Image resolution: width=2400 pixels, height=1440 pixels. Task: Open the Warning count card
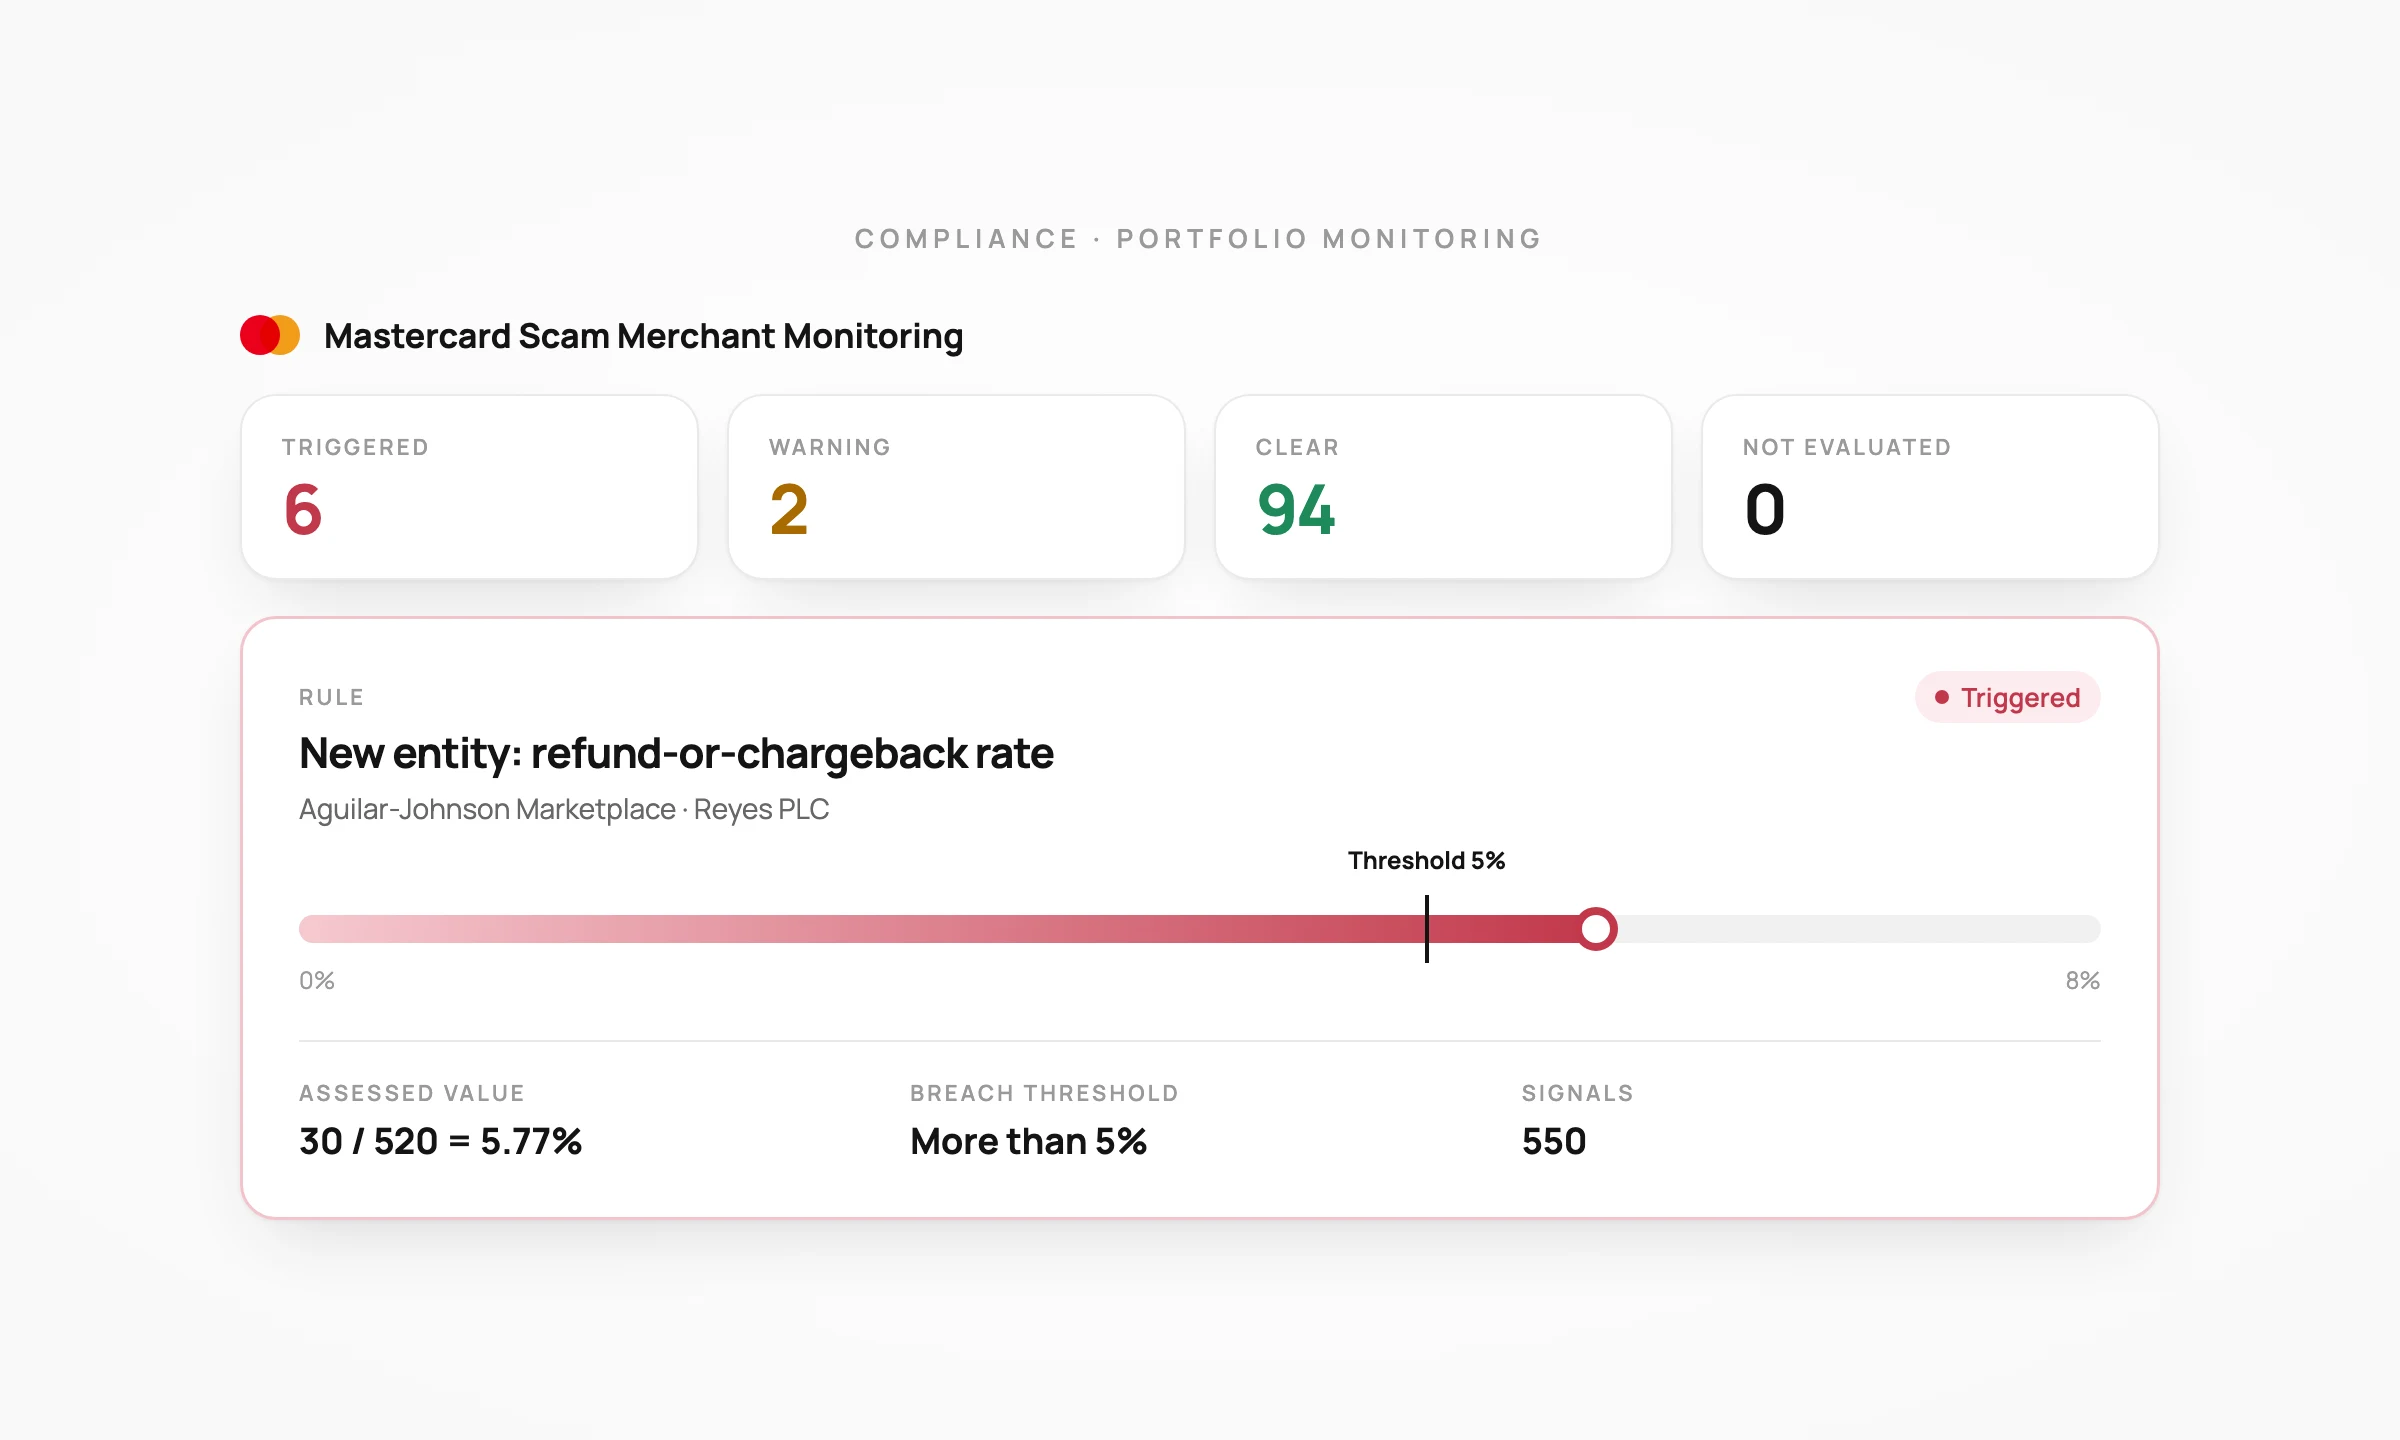click(956, 487)
